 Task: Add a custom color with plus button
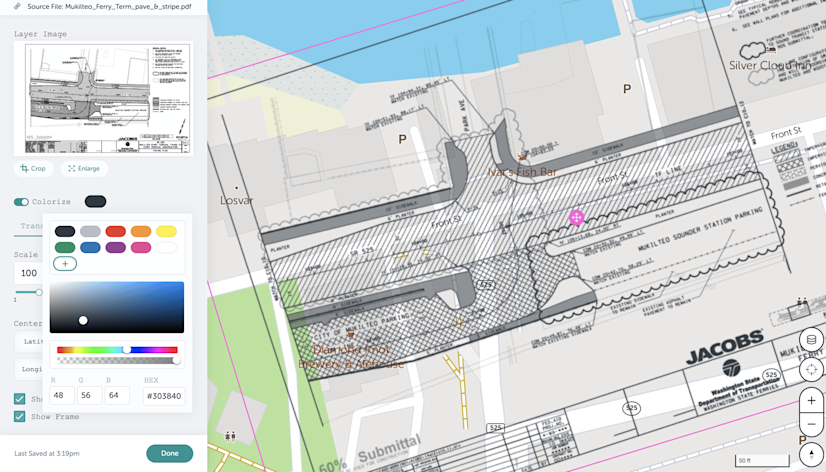pos(65,263)
